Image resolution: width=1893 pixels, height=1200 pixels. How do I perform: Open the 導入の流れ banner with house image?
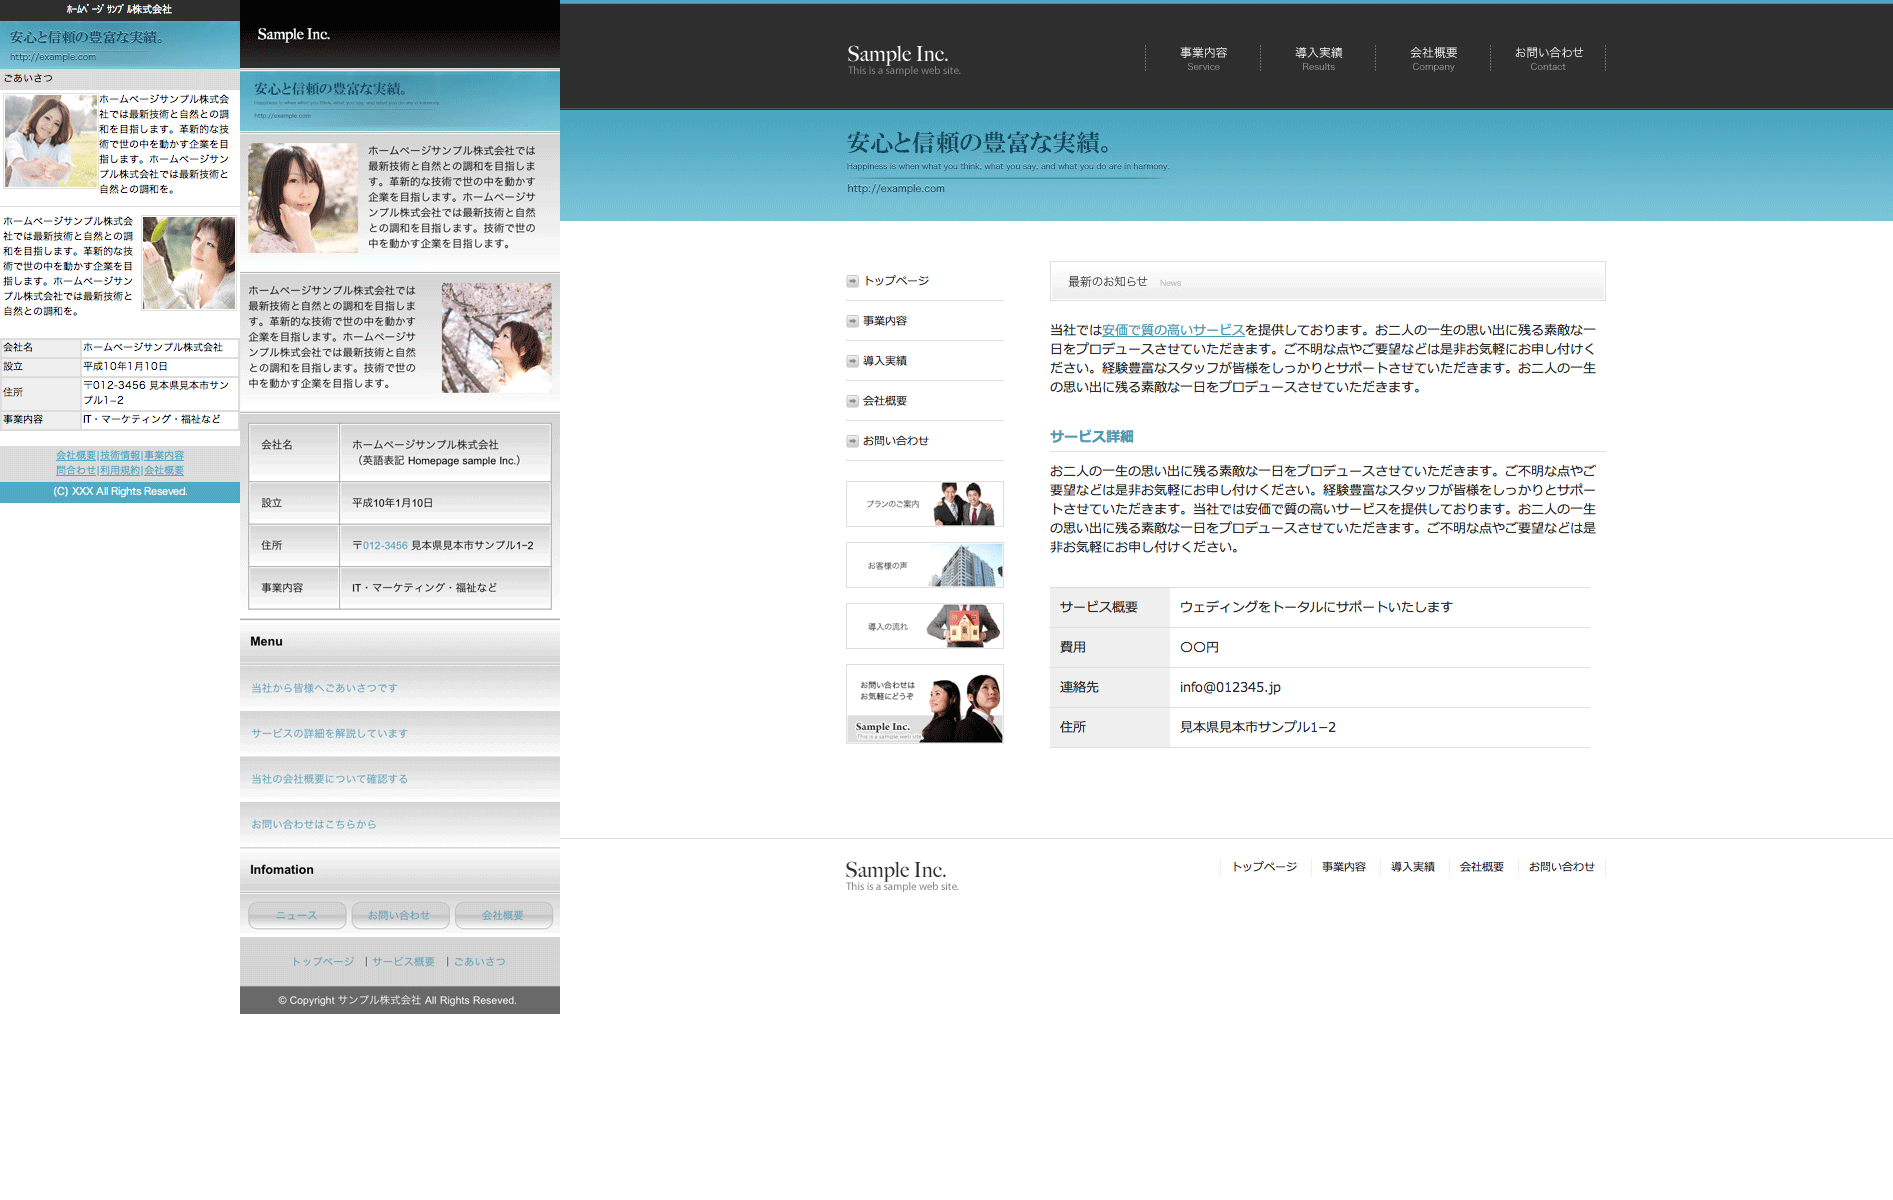click(924, 626)
